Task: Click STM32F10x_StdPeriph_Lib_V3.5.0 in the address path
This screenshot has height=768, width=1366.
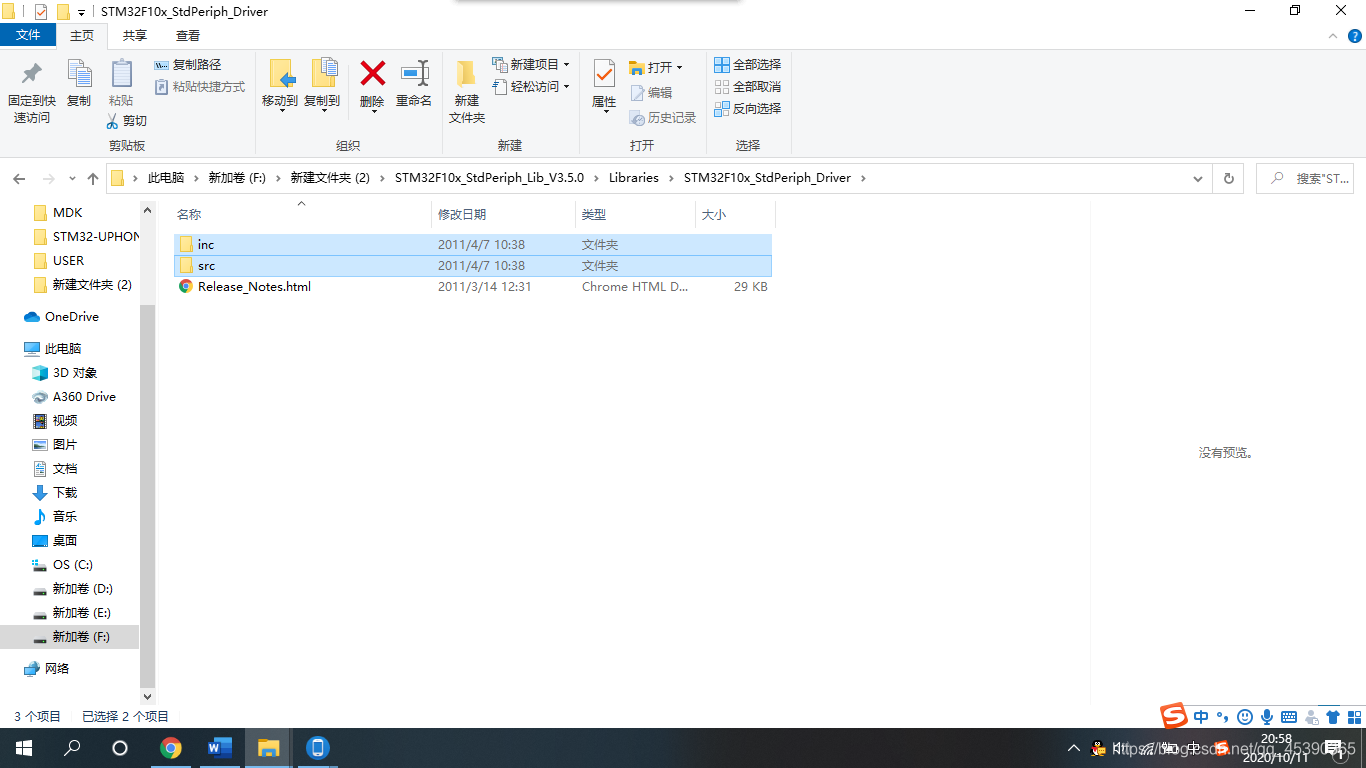Action: click(489, 178)
